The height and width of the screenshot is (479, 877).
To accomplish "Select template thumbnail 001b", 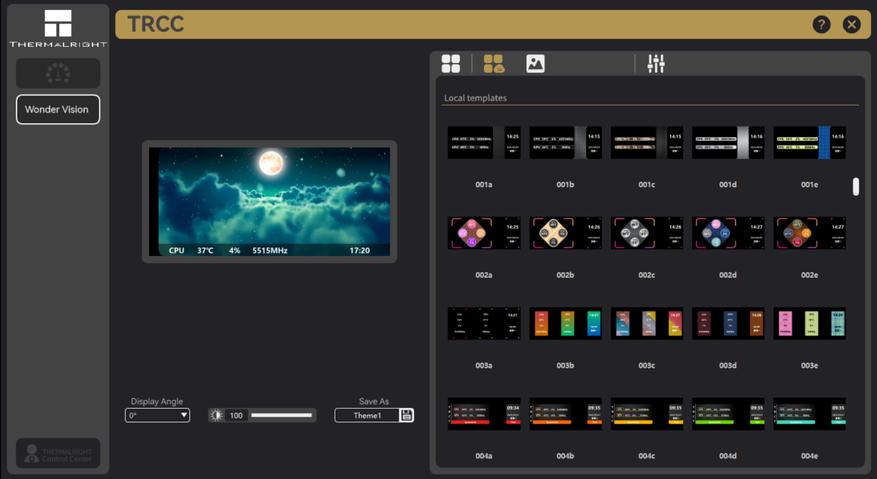I will 565,143.
